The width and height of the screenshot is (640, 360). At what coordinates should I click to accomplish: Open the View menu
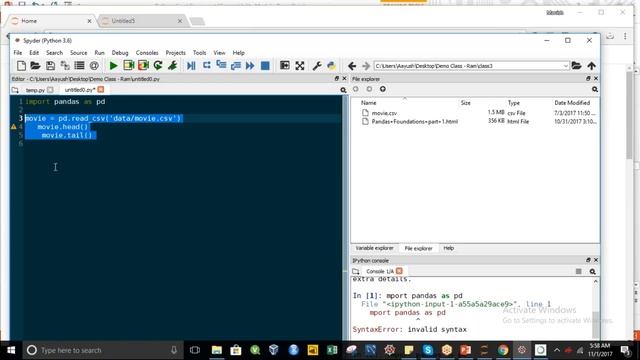click(219, 53)
